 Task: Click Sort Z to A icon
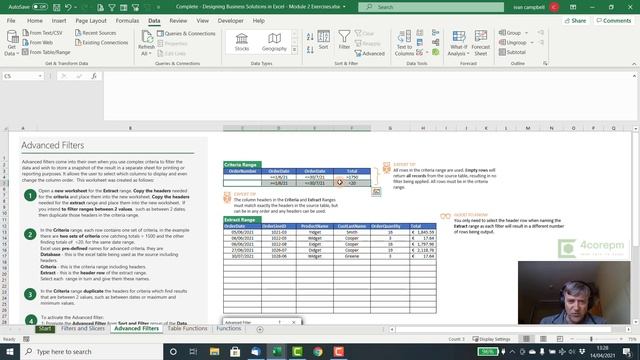point(310,50)
